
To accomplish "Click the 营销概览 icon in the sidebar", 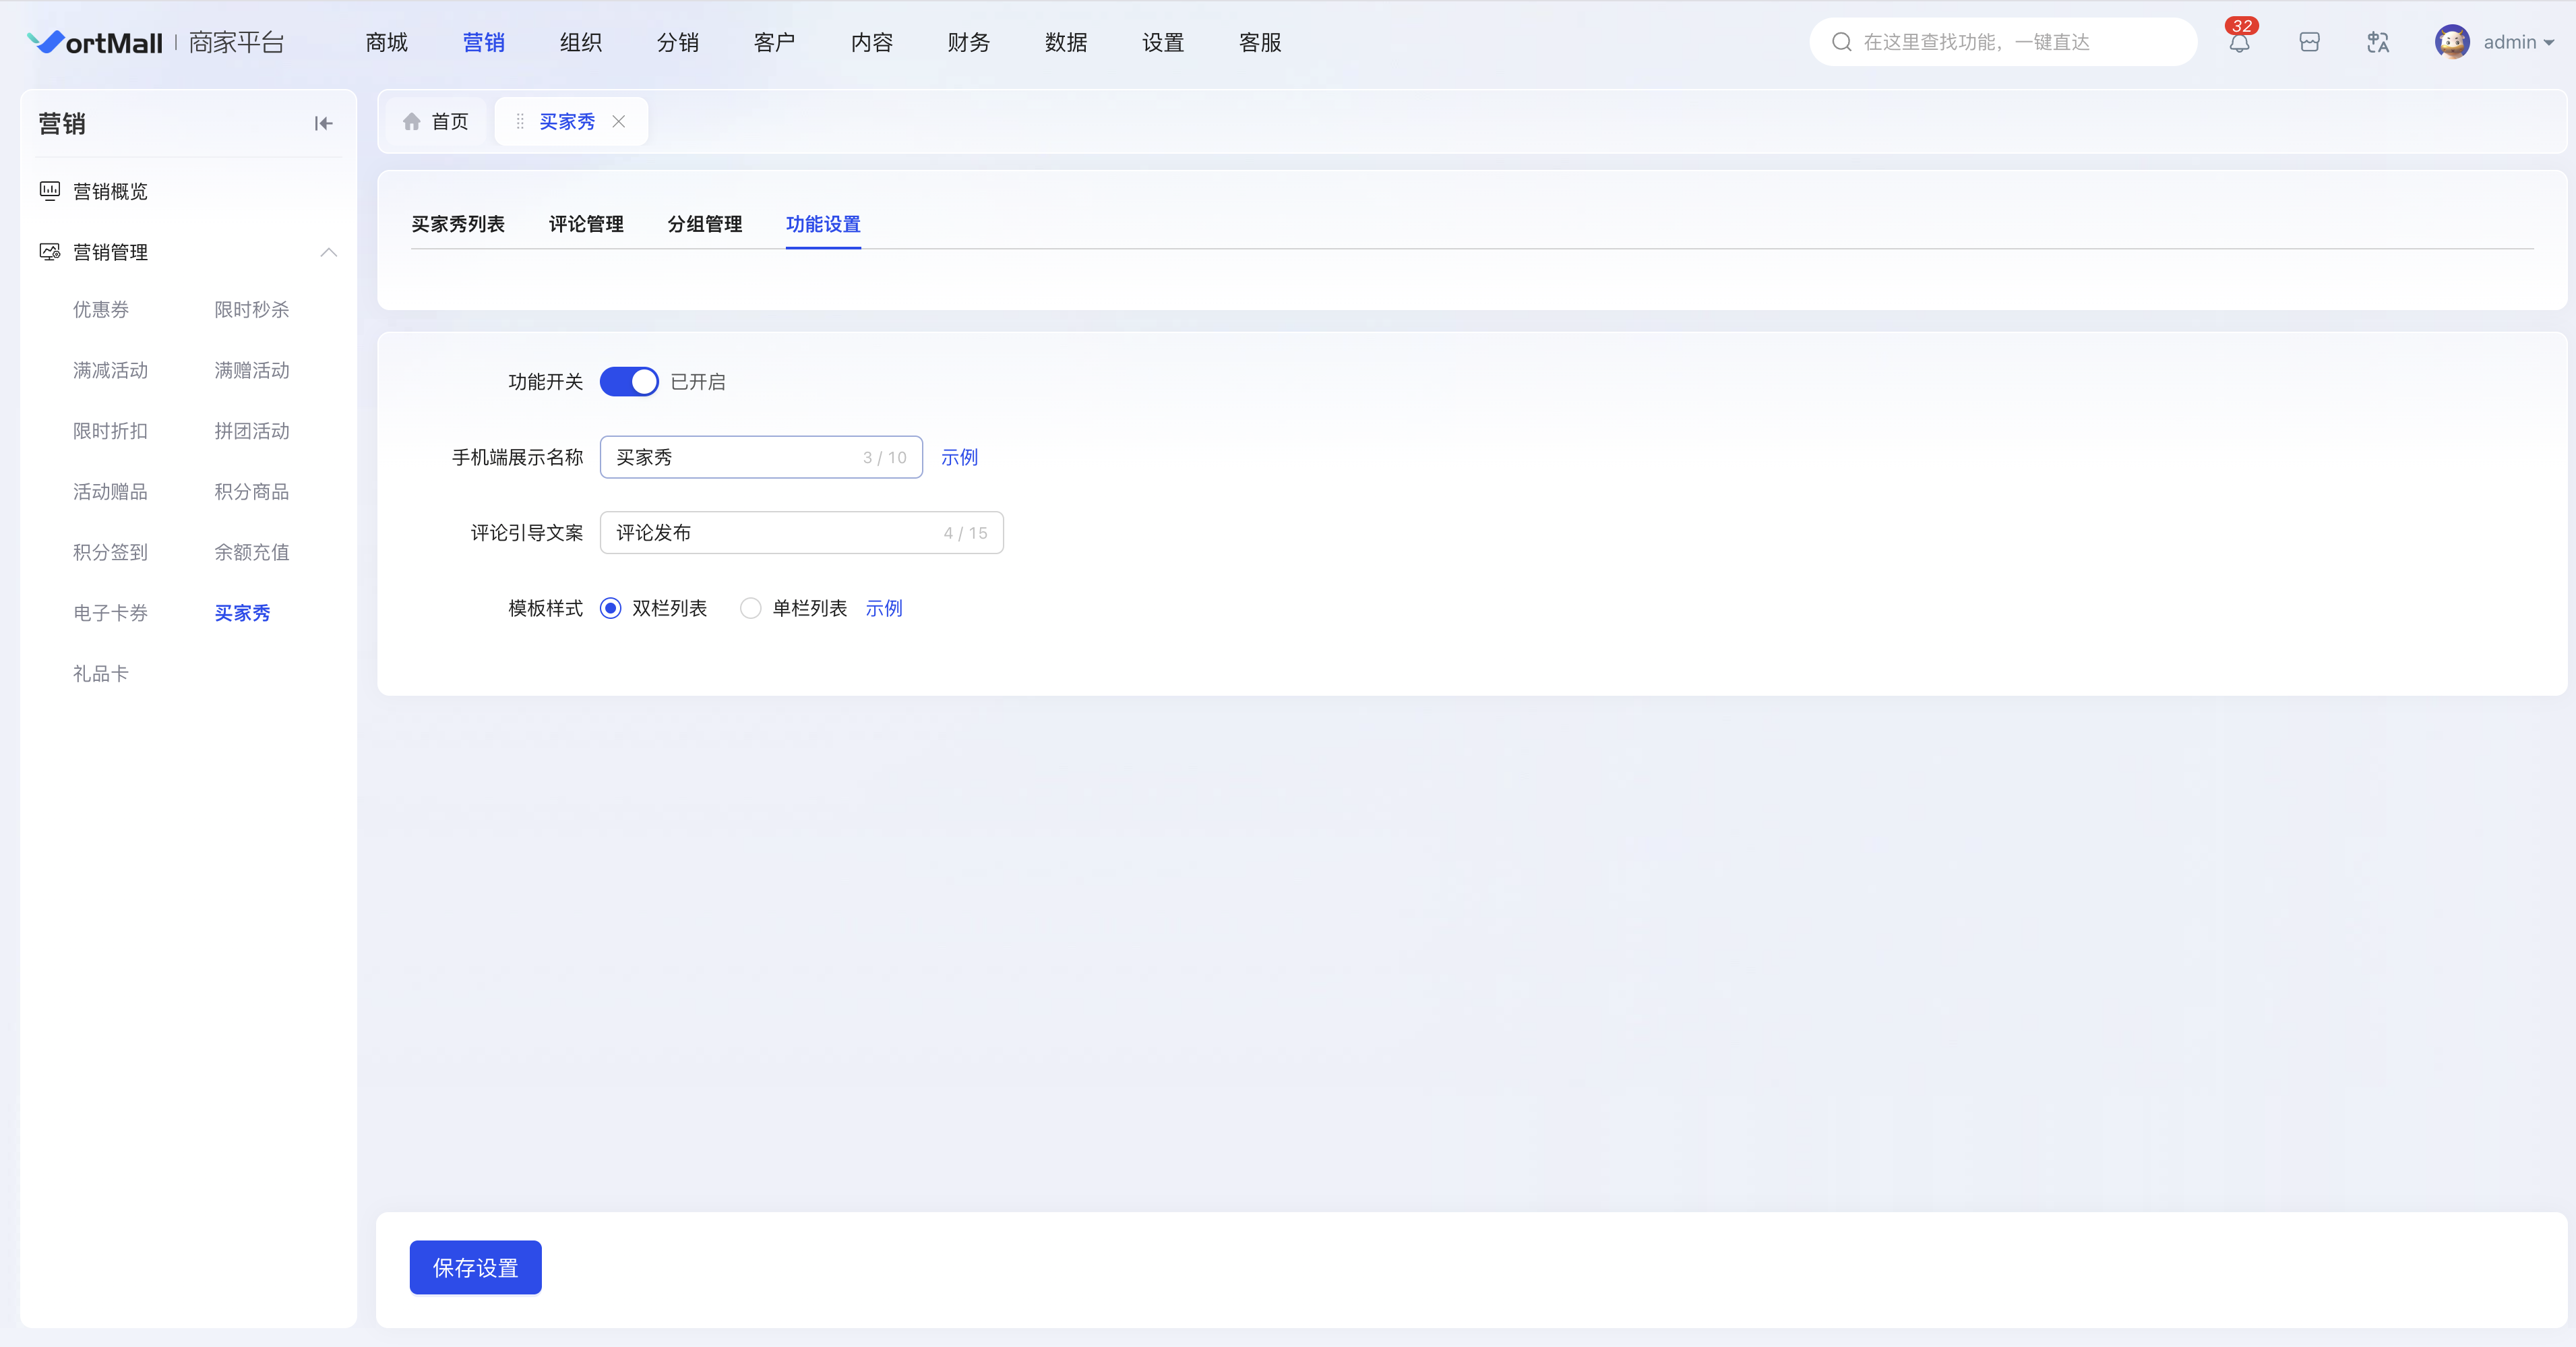I will pyautogui.click(x=49, y=190).
